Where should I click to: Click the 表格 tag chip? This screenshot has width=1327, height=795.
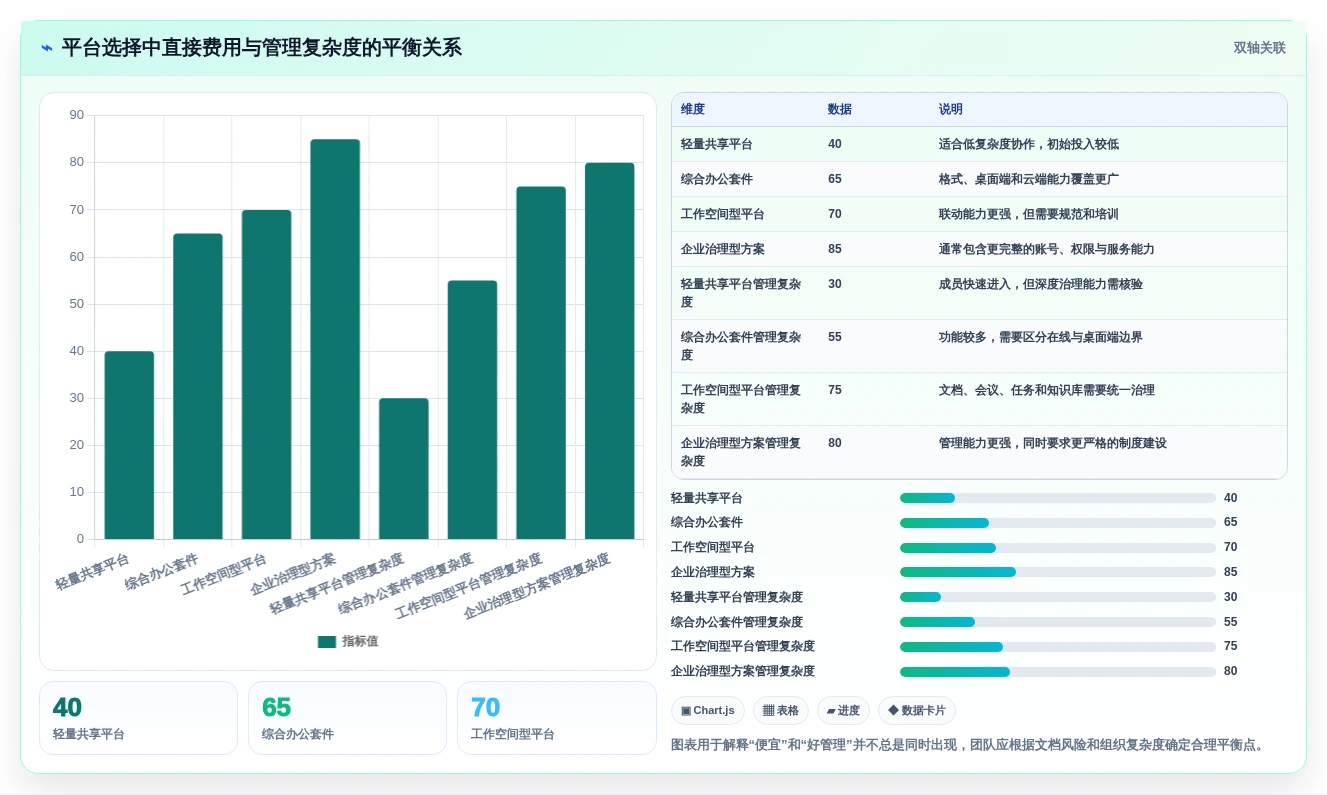click(x=781, y=711)
